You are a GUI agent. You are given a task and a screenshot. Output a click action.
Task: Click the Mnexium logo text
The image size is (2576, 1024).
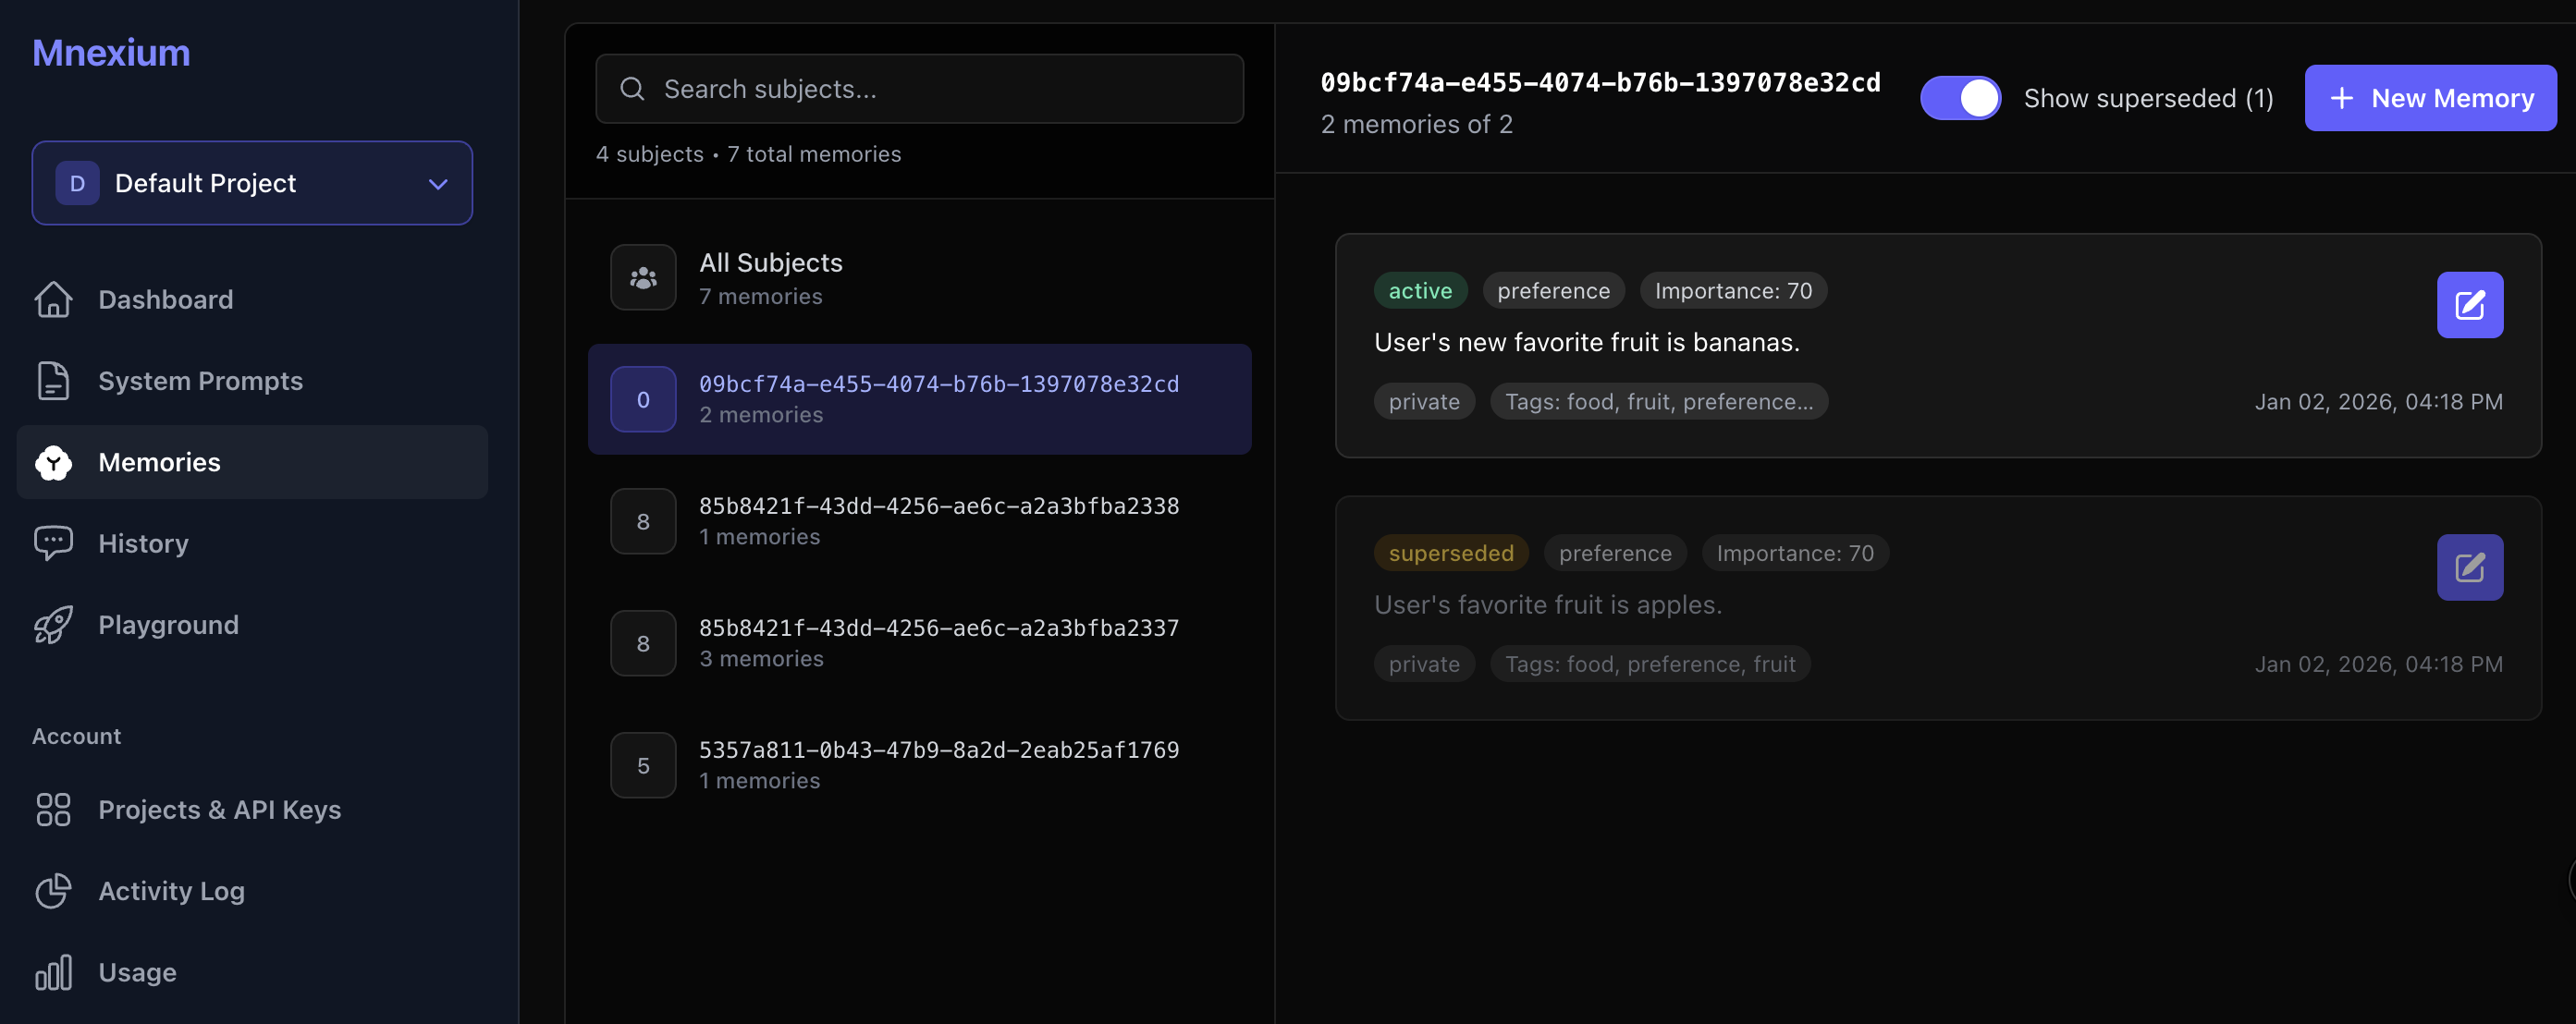tap(110, 51)
